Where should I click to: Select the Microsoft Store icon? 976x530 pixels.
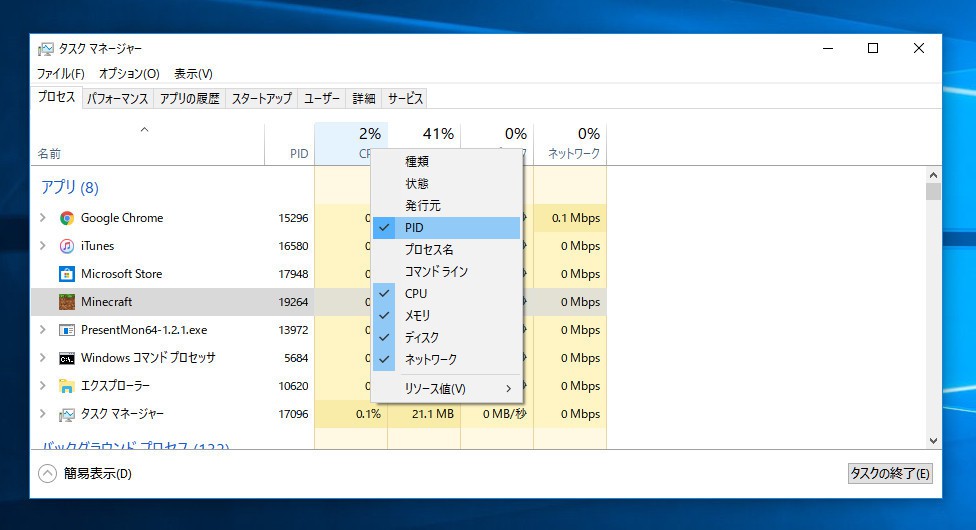coord(67,274)
